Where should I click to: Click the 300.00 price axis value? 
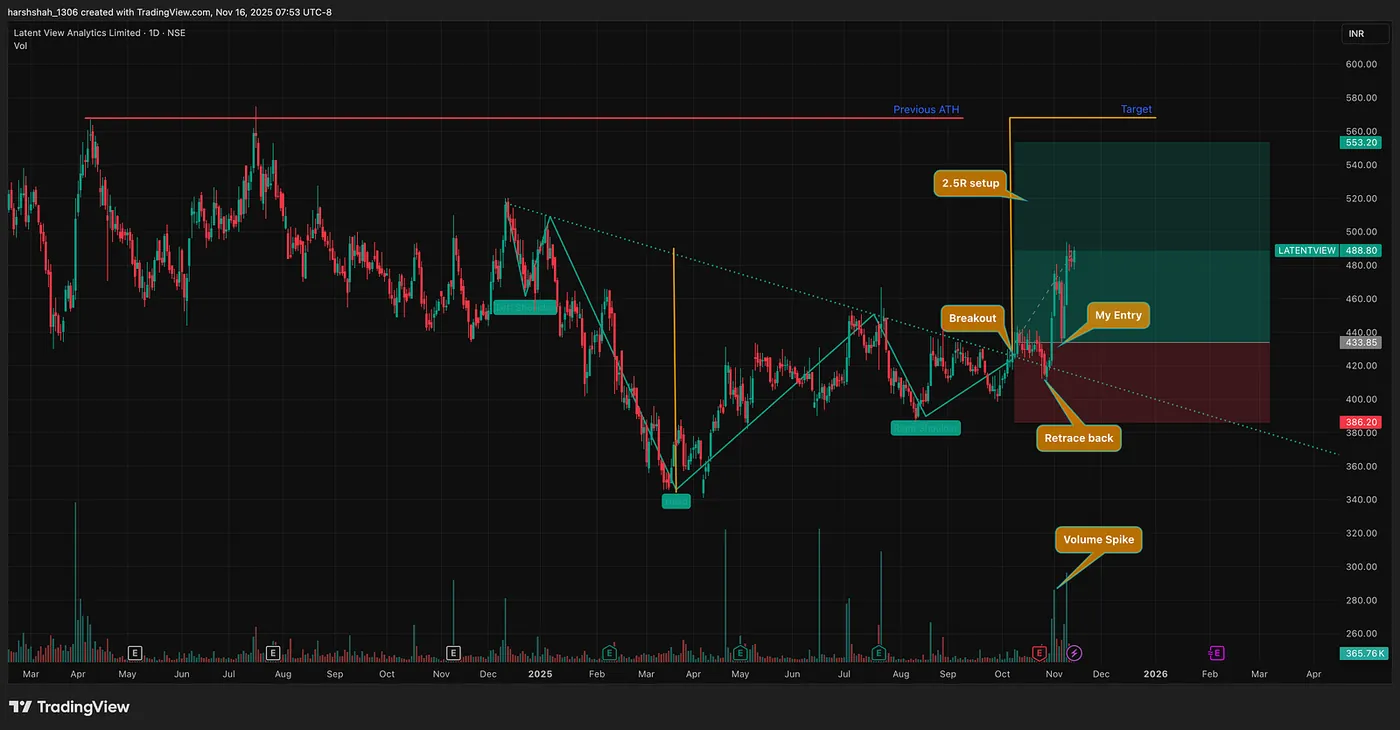click(1362, 567)
